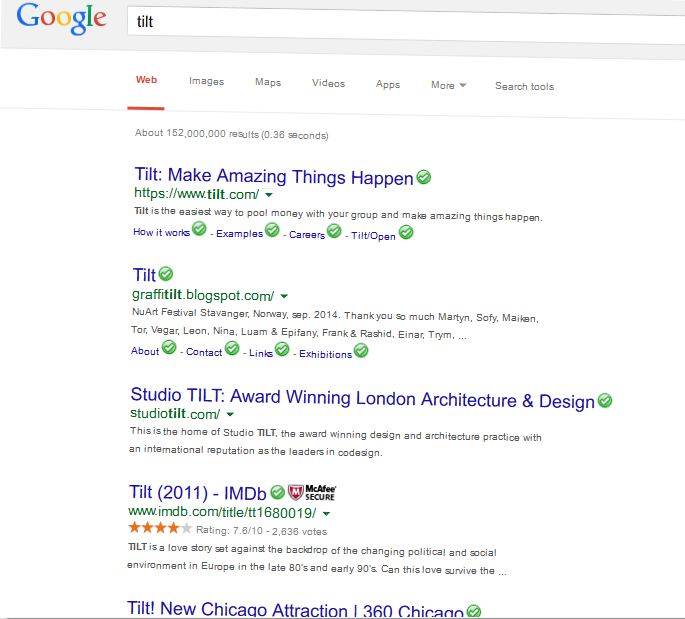Screen dimensions: 685x619
Task: Click the McAfee Secure badge
Action: [312, 493]
